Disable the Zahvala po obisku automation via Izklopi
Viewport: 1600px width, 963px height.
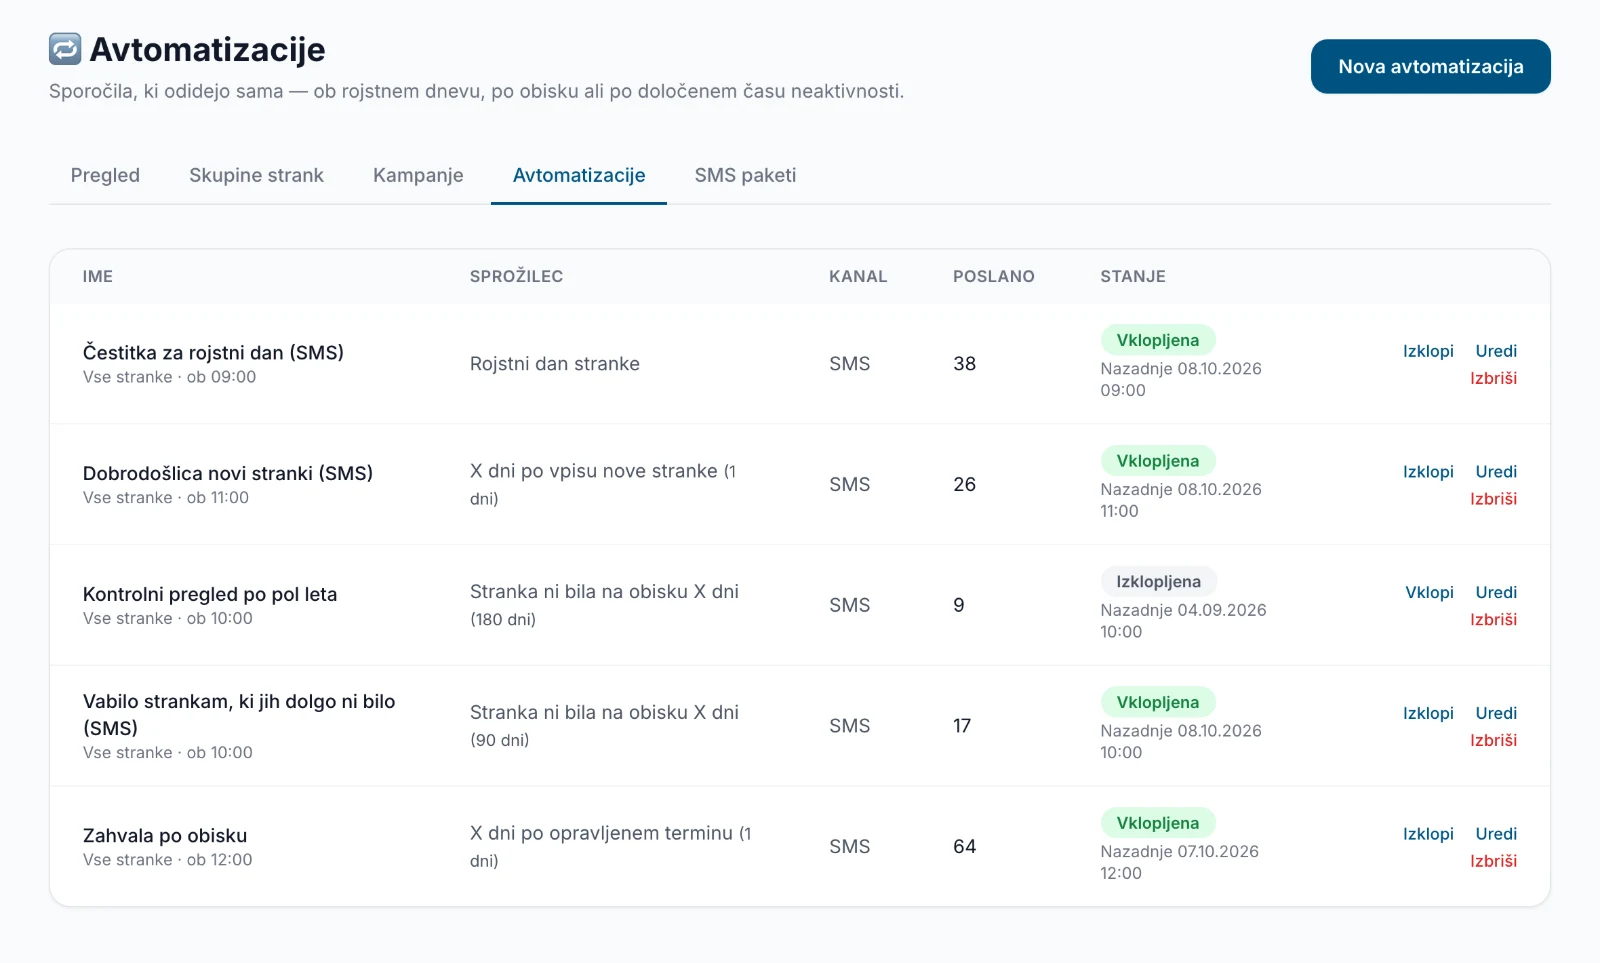1428,834
